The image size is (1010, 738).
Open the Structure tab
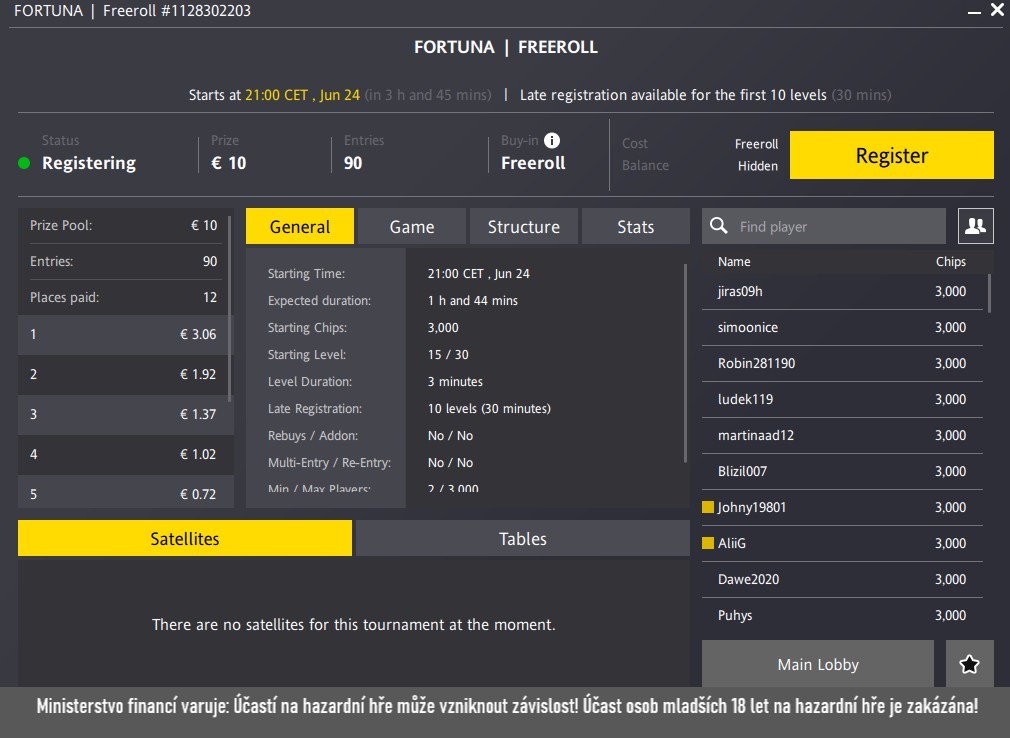[x=523, y=226]
